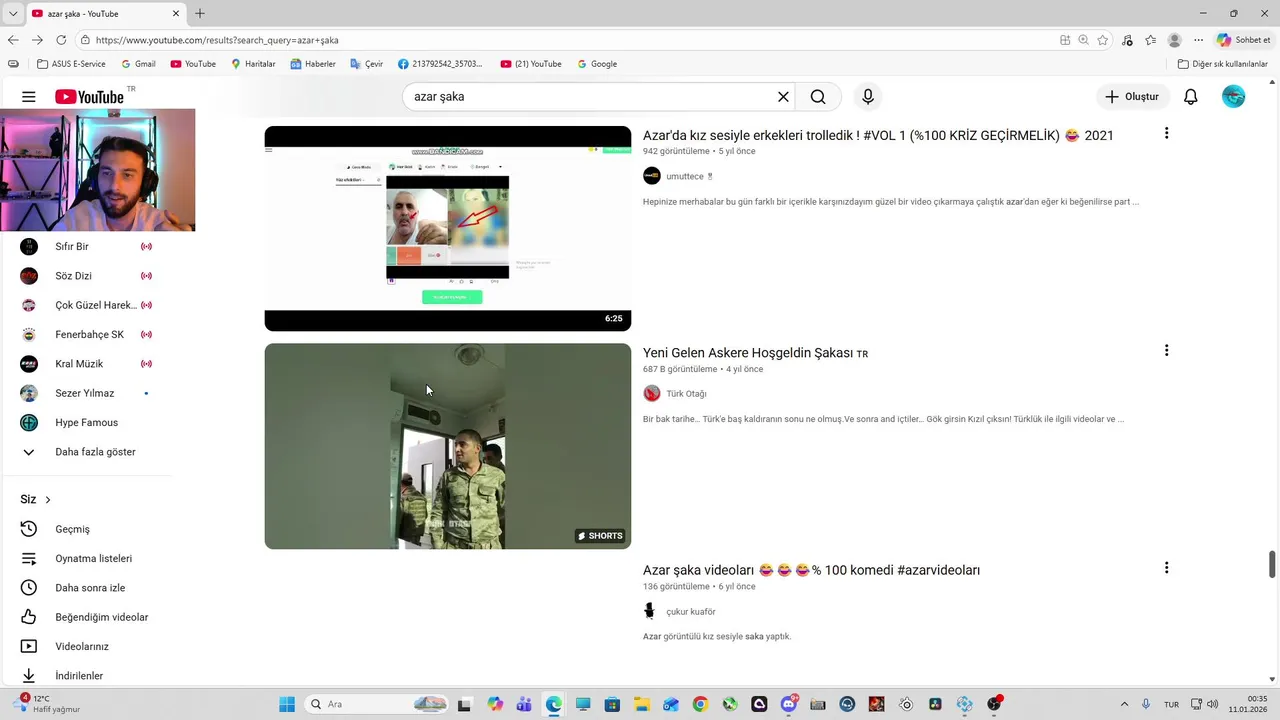Open the Oluştur create button

(1133, 97)
